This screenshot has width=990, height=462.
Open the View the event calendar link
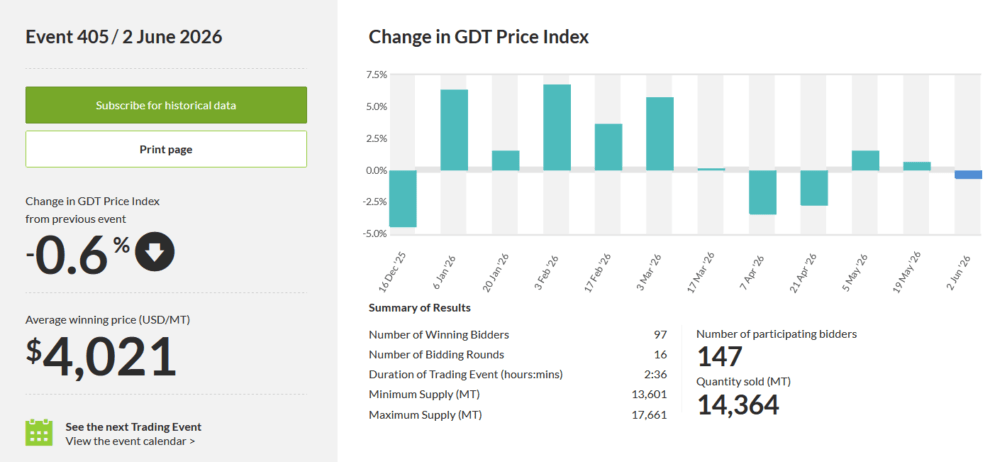coord(130,441)
